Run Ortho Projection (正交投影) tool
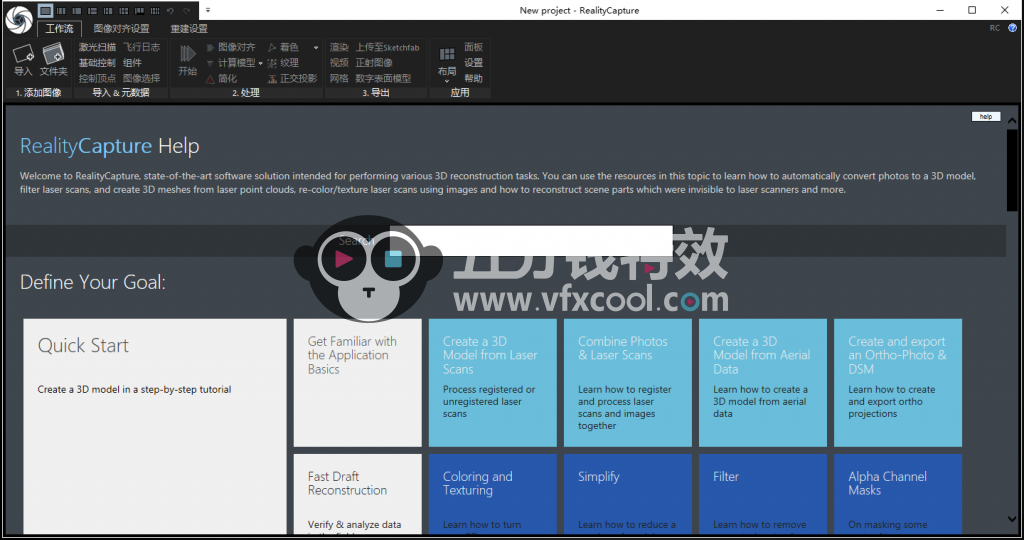Screen dimensions: 1024x540 coord(293,78)
